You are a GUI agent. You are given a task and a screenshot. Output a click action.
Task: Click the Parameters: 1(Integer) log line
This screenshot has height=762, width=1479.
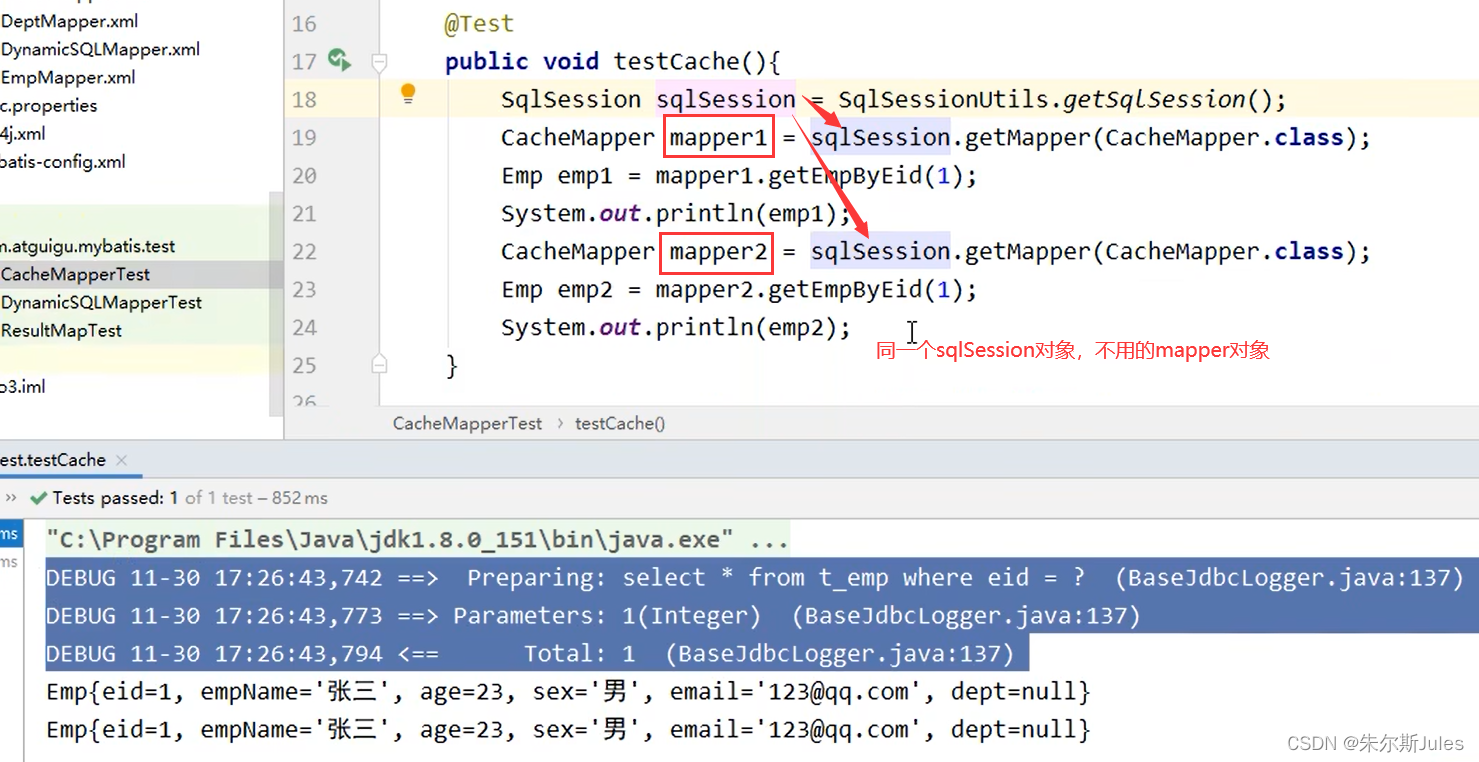point(593,615)
